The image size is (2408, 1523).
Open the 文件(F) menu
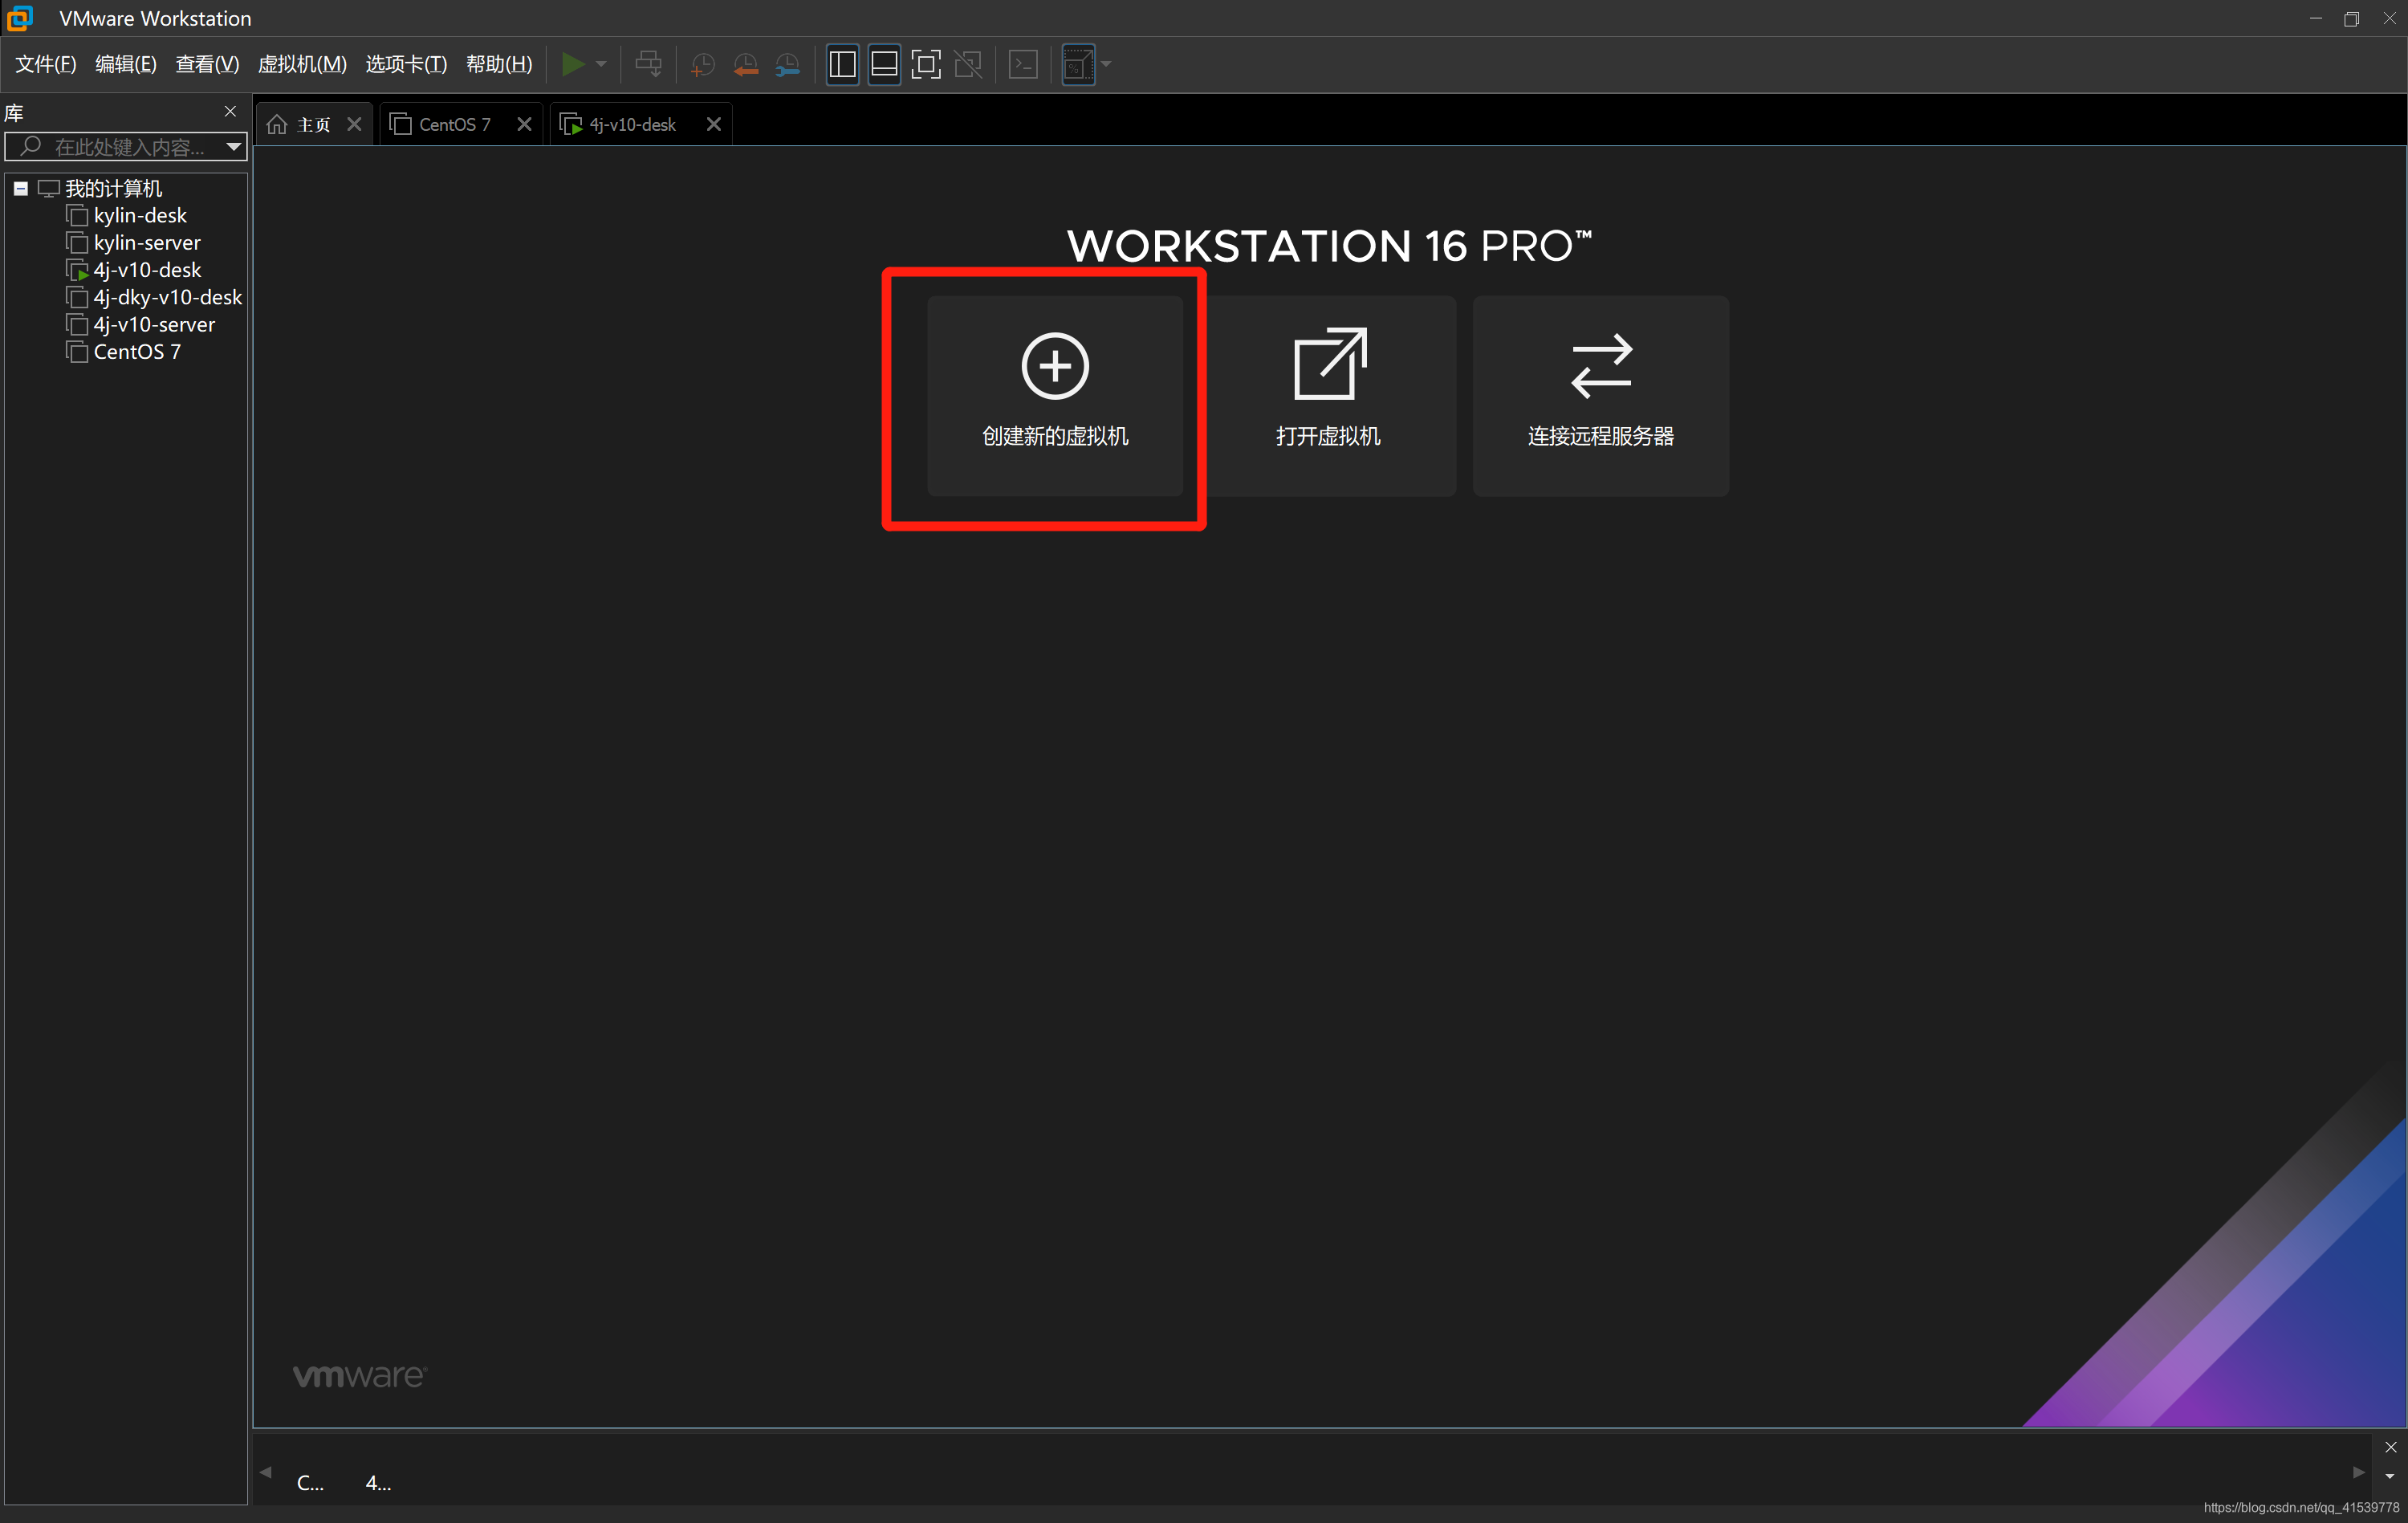pos(46,65)
